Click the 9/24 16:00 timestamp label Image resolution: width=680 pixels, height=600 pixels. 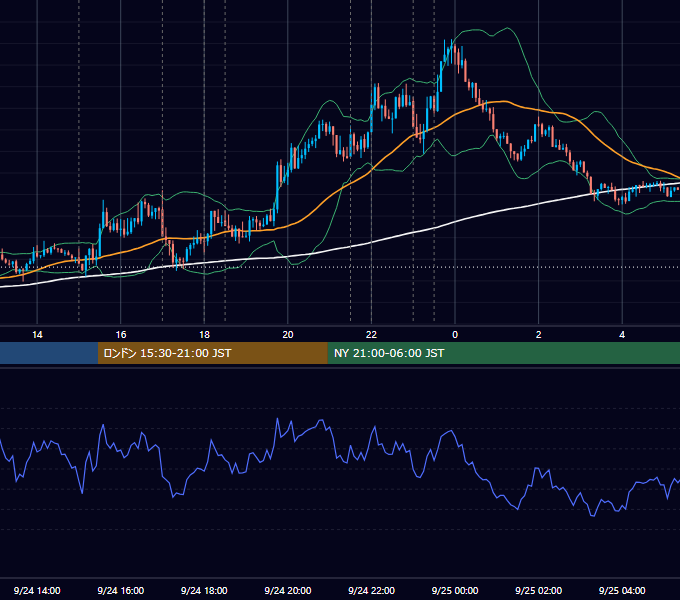coord(121,590)
